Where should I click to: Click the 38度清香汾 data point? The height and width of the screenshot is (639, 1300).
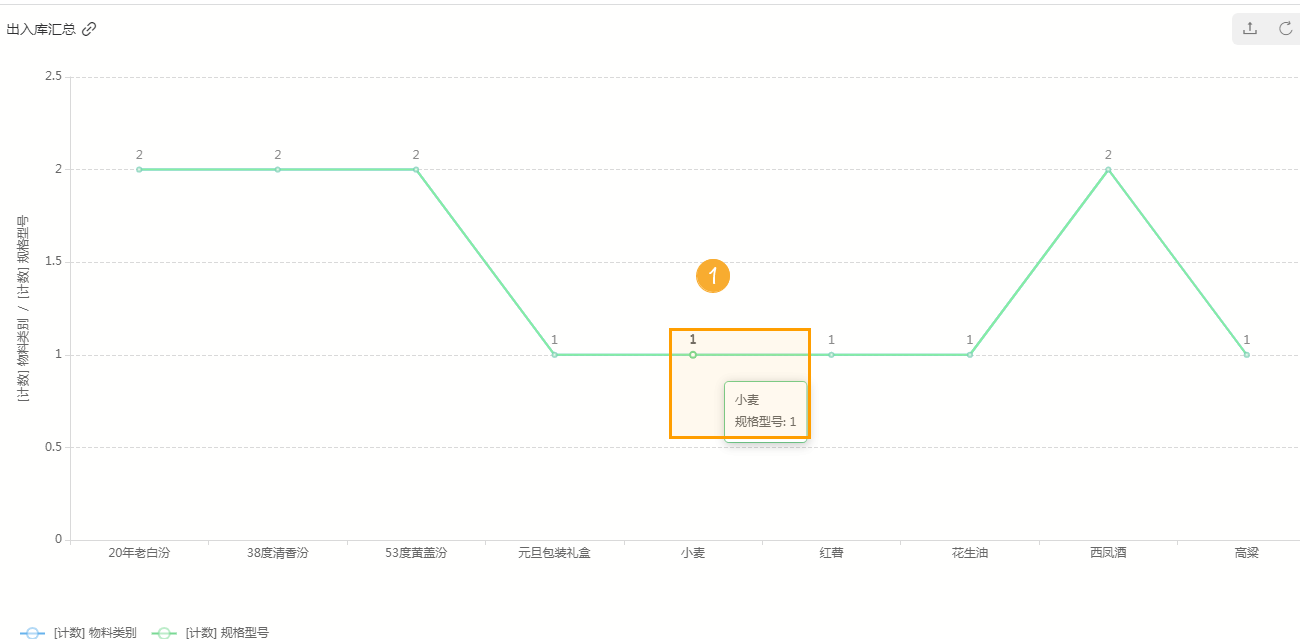[278, 170]
